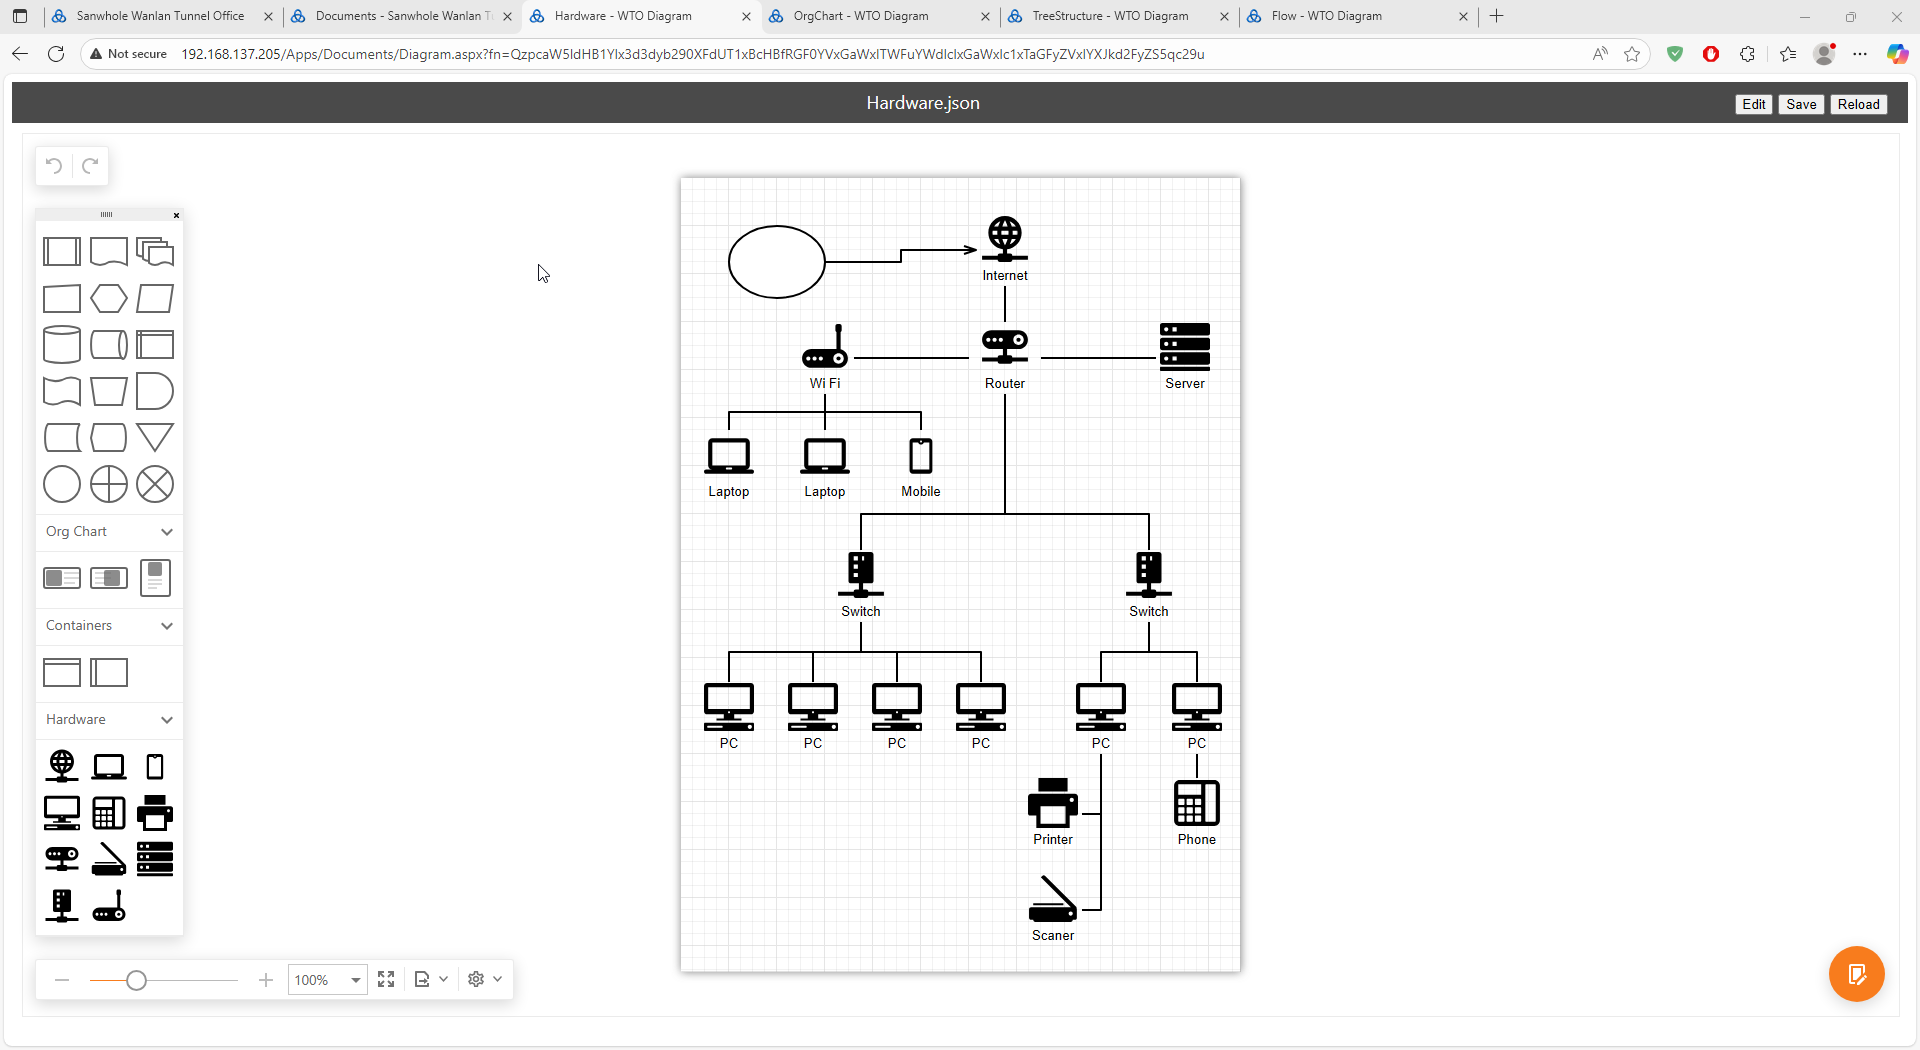Click the orange floating edit button

coord(1856,974)
